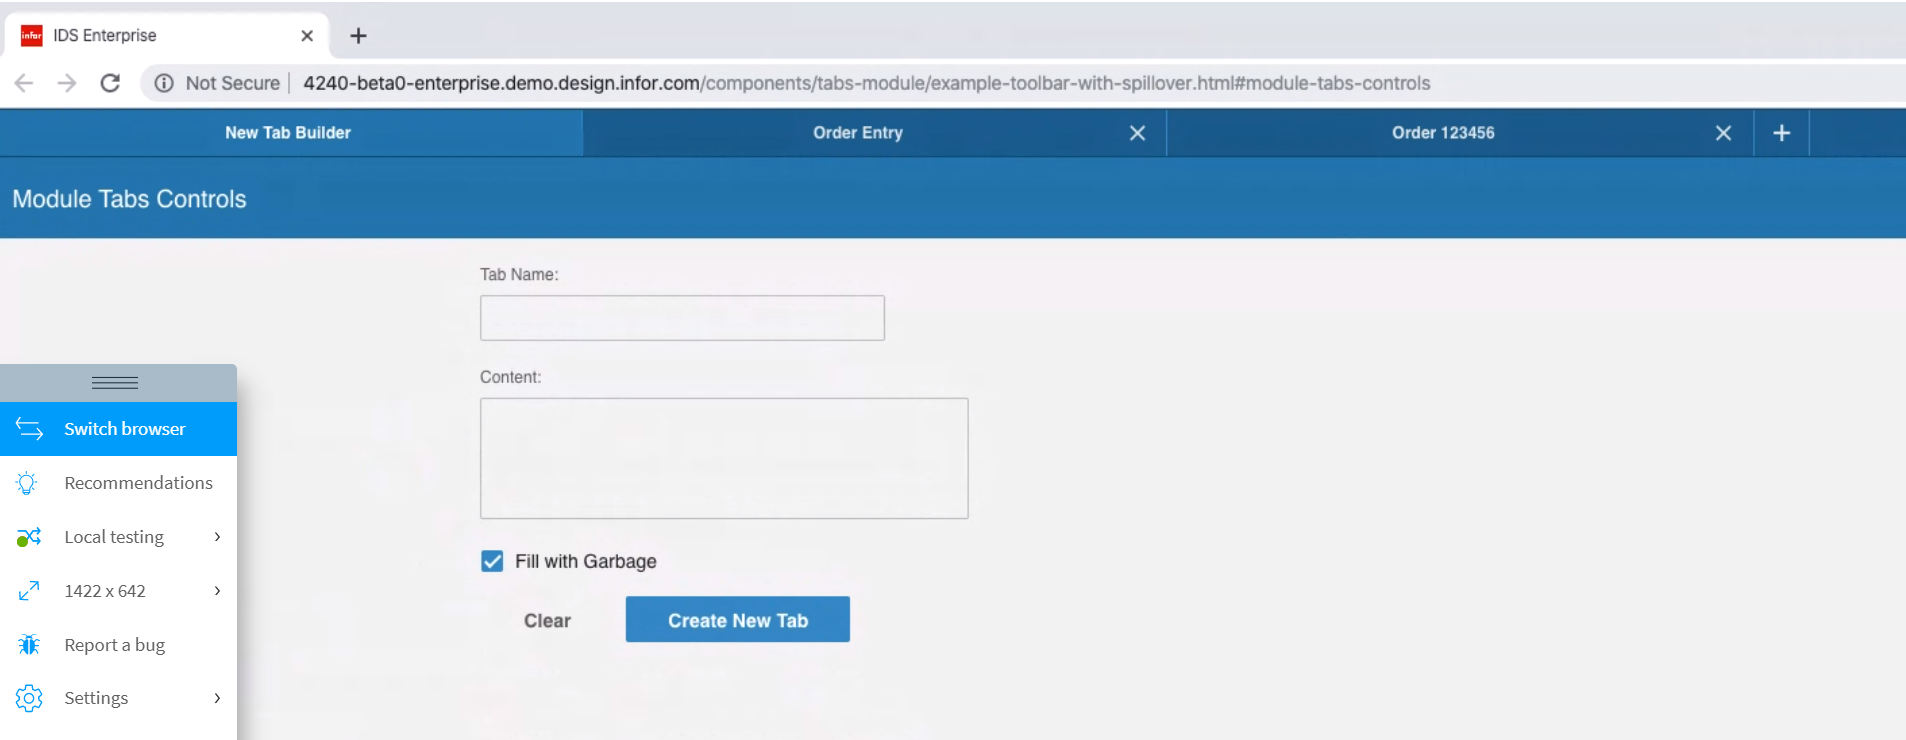Choose Report a bug menu item
Image resolution: width=1906 pixels, height=740 pixels.
click(118, 645)
